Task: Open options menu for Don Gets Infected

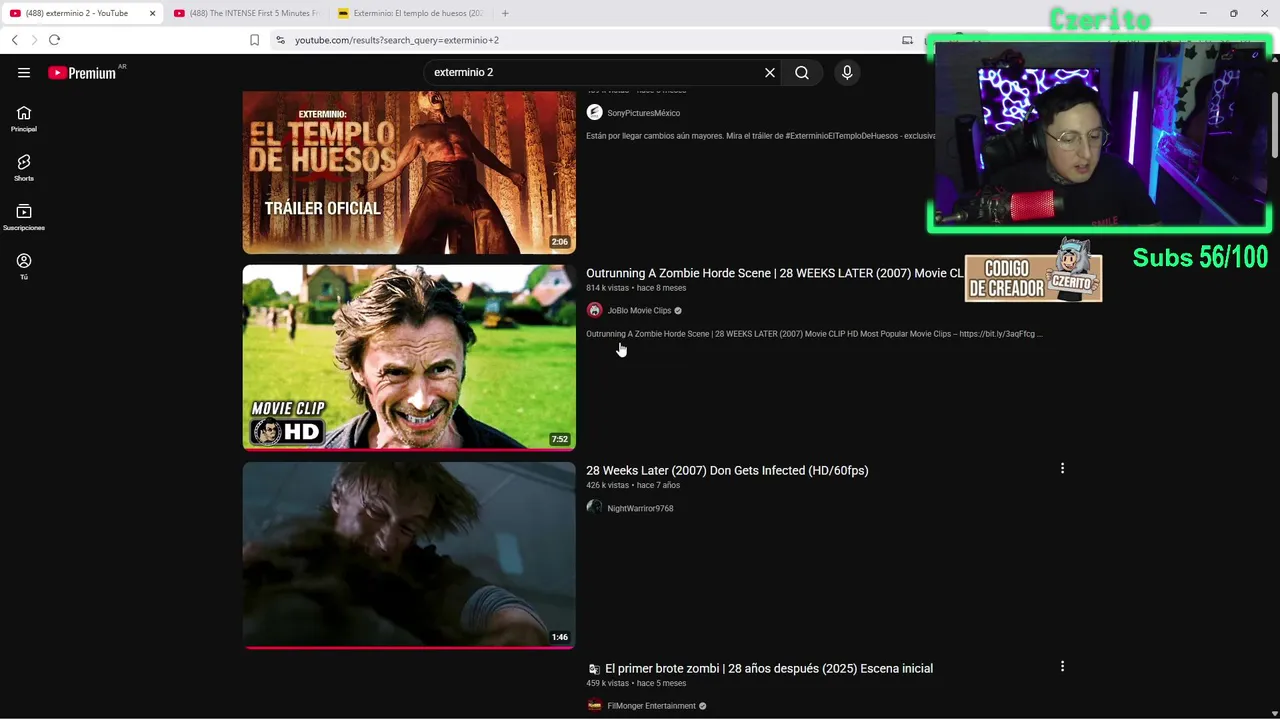Action: pyautogui.click(x=1062, y=468)
